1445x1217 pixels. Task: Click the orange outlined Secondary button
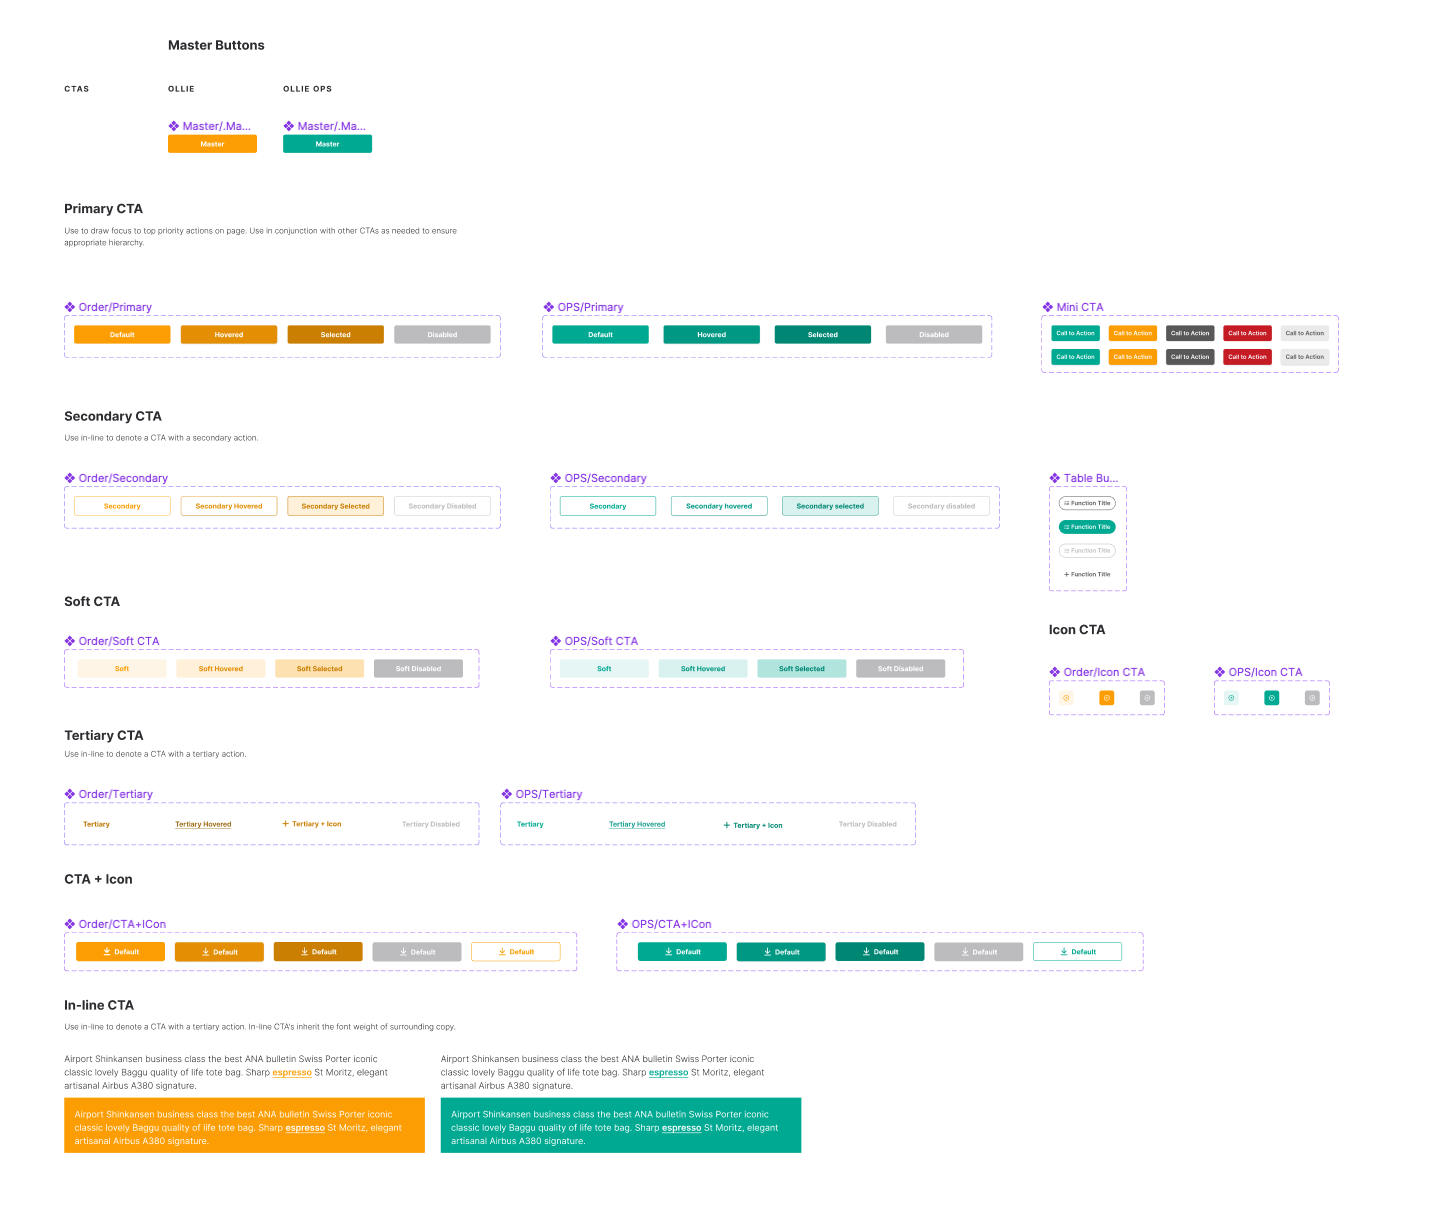click(122, 506)
